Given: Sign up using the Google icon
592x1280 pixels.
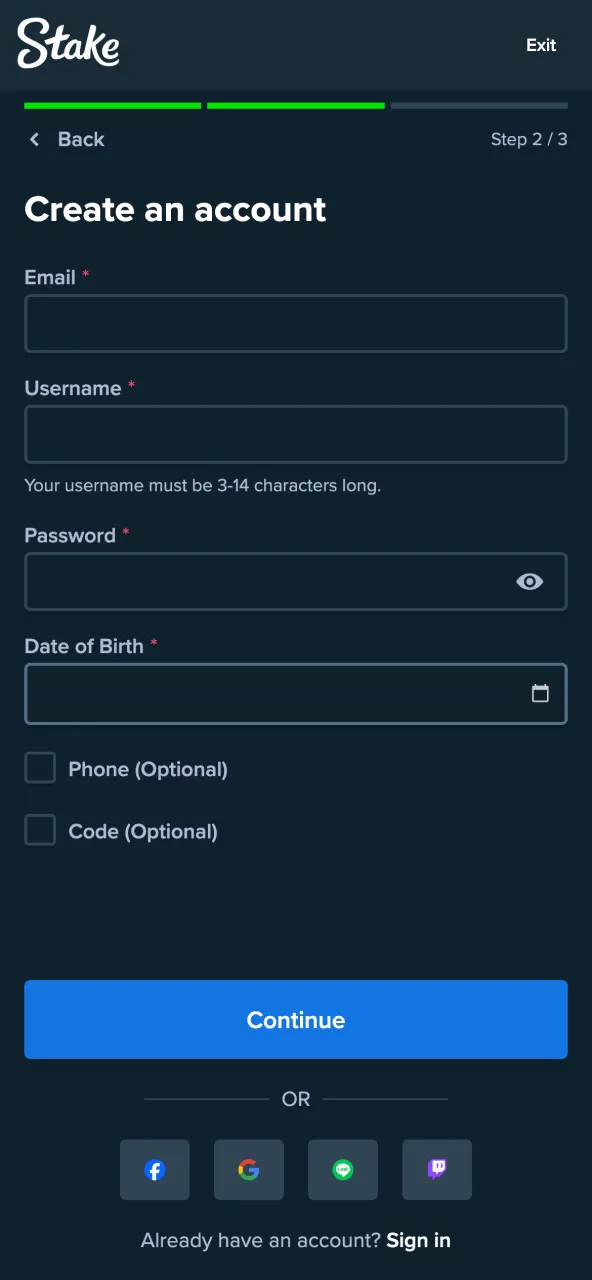Looking at the screenshot, I should point(249,1169).
